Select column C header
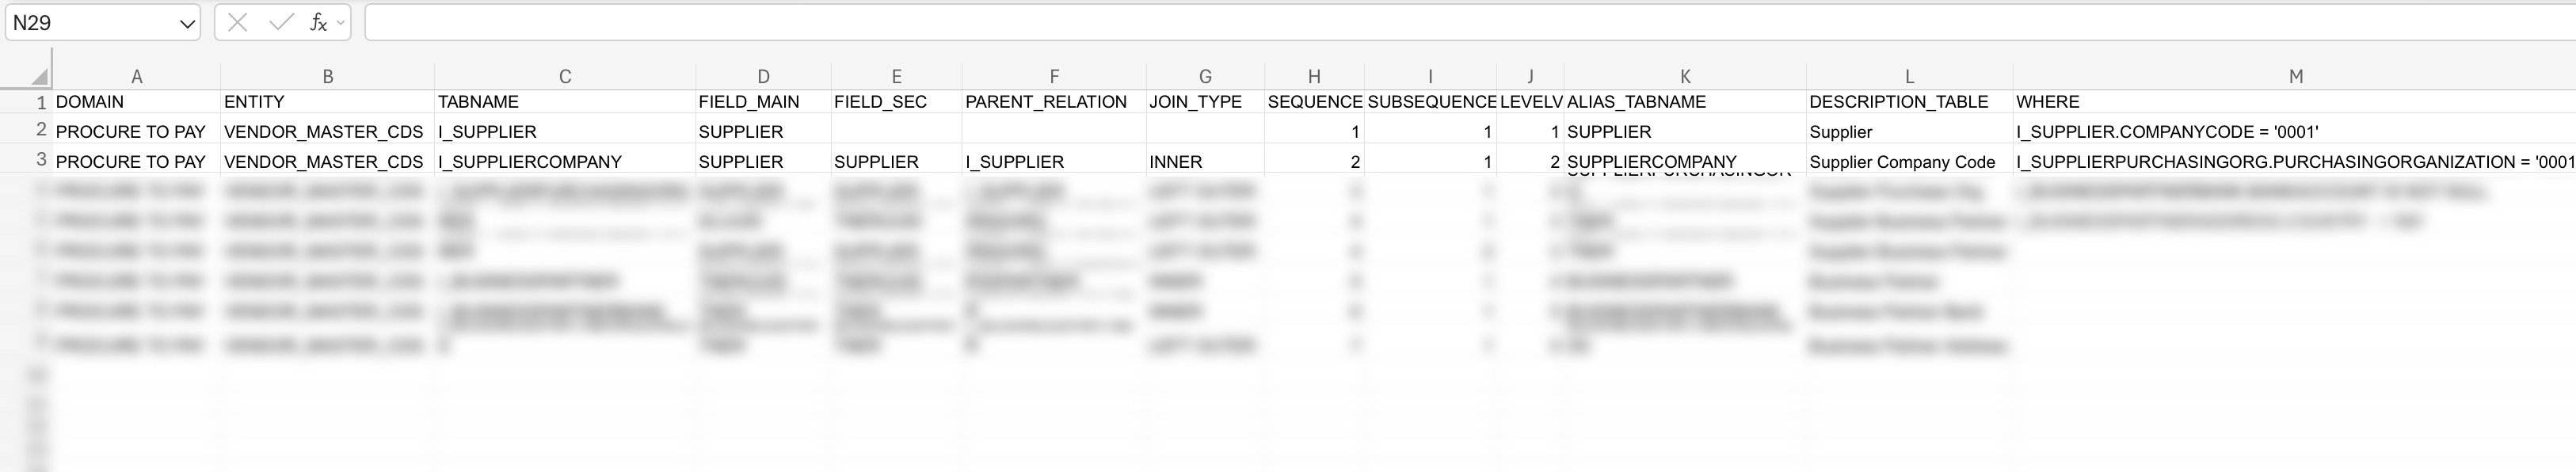This screenshot has width=2576, height=472. coord(565,77)
